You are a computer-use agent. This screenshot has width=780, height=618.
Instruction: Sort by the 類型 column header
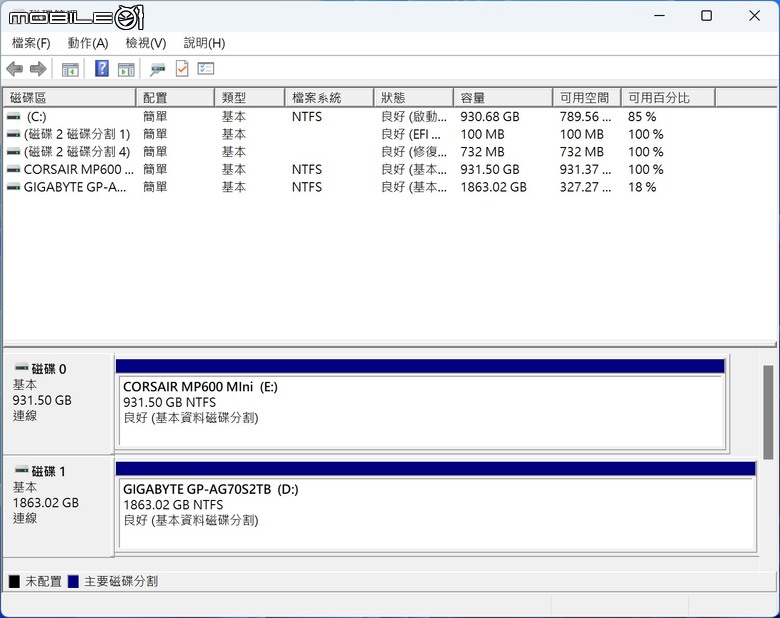pos(250,98)
